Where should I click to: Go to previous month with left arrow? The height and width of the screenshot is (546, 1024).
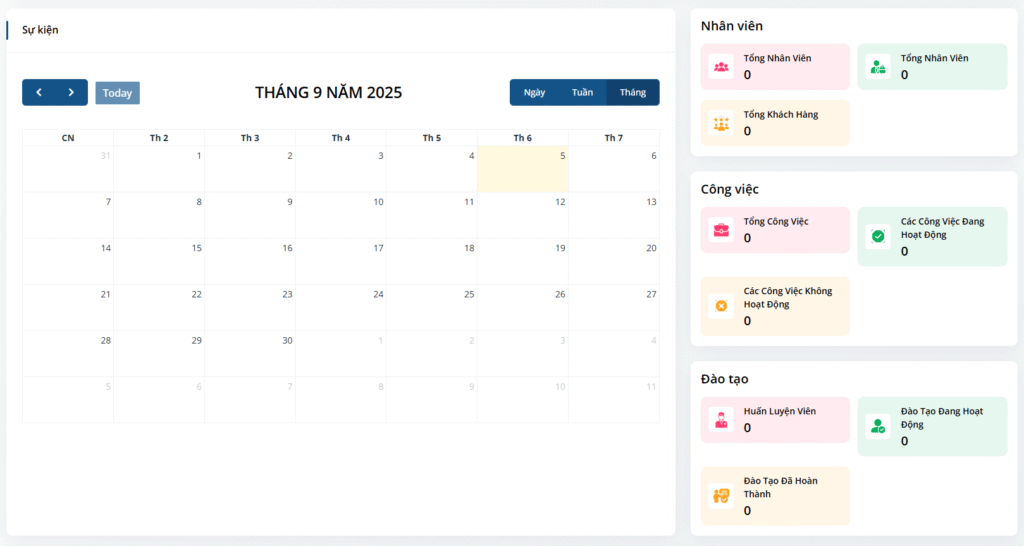(39, 93)
